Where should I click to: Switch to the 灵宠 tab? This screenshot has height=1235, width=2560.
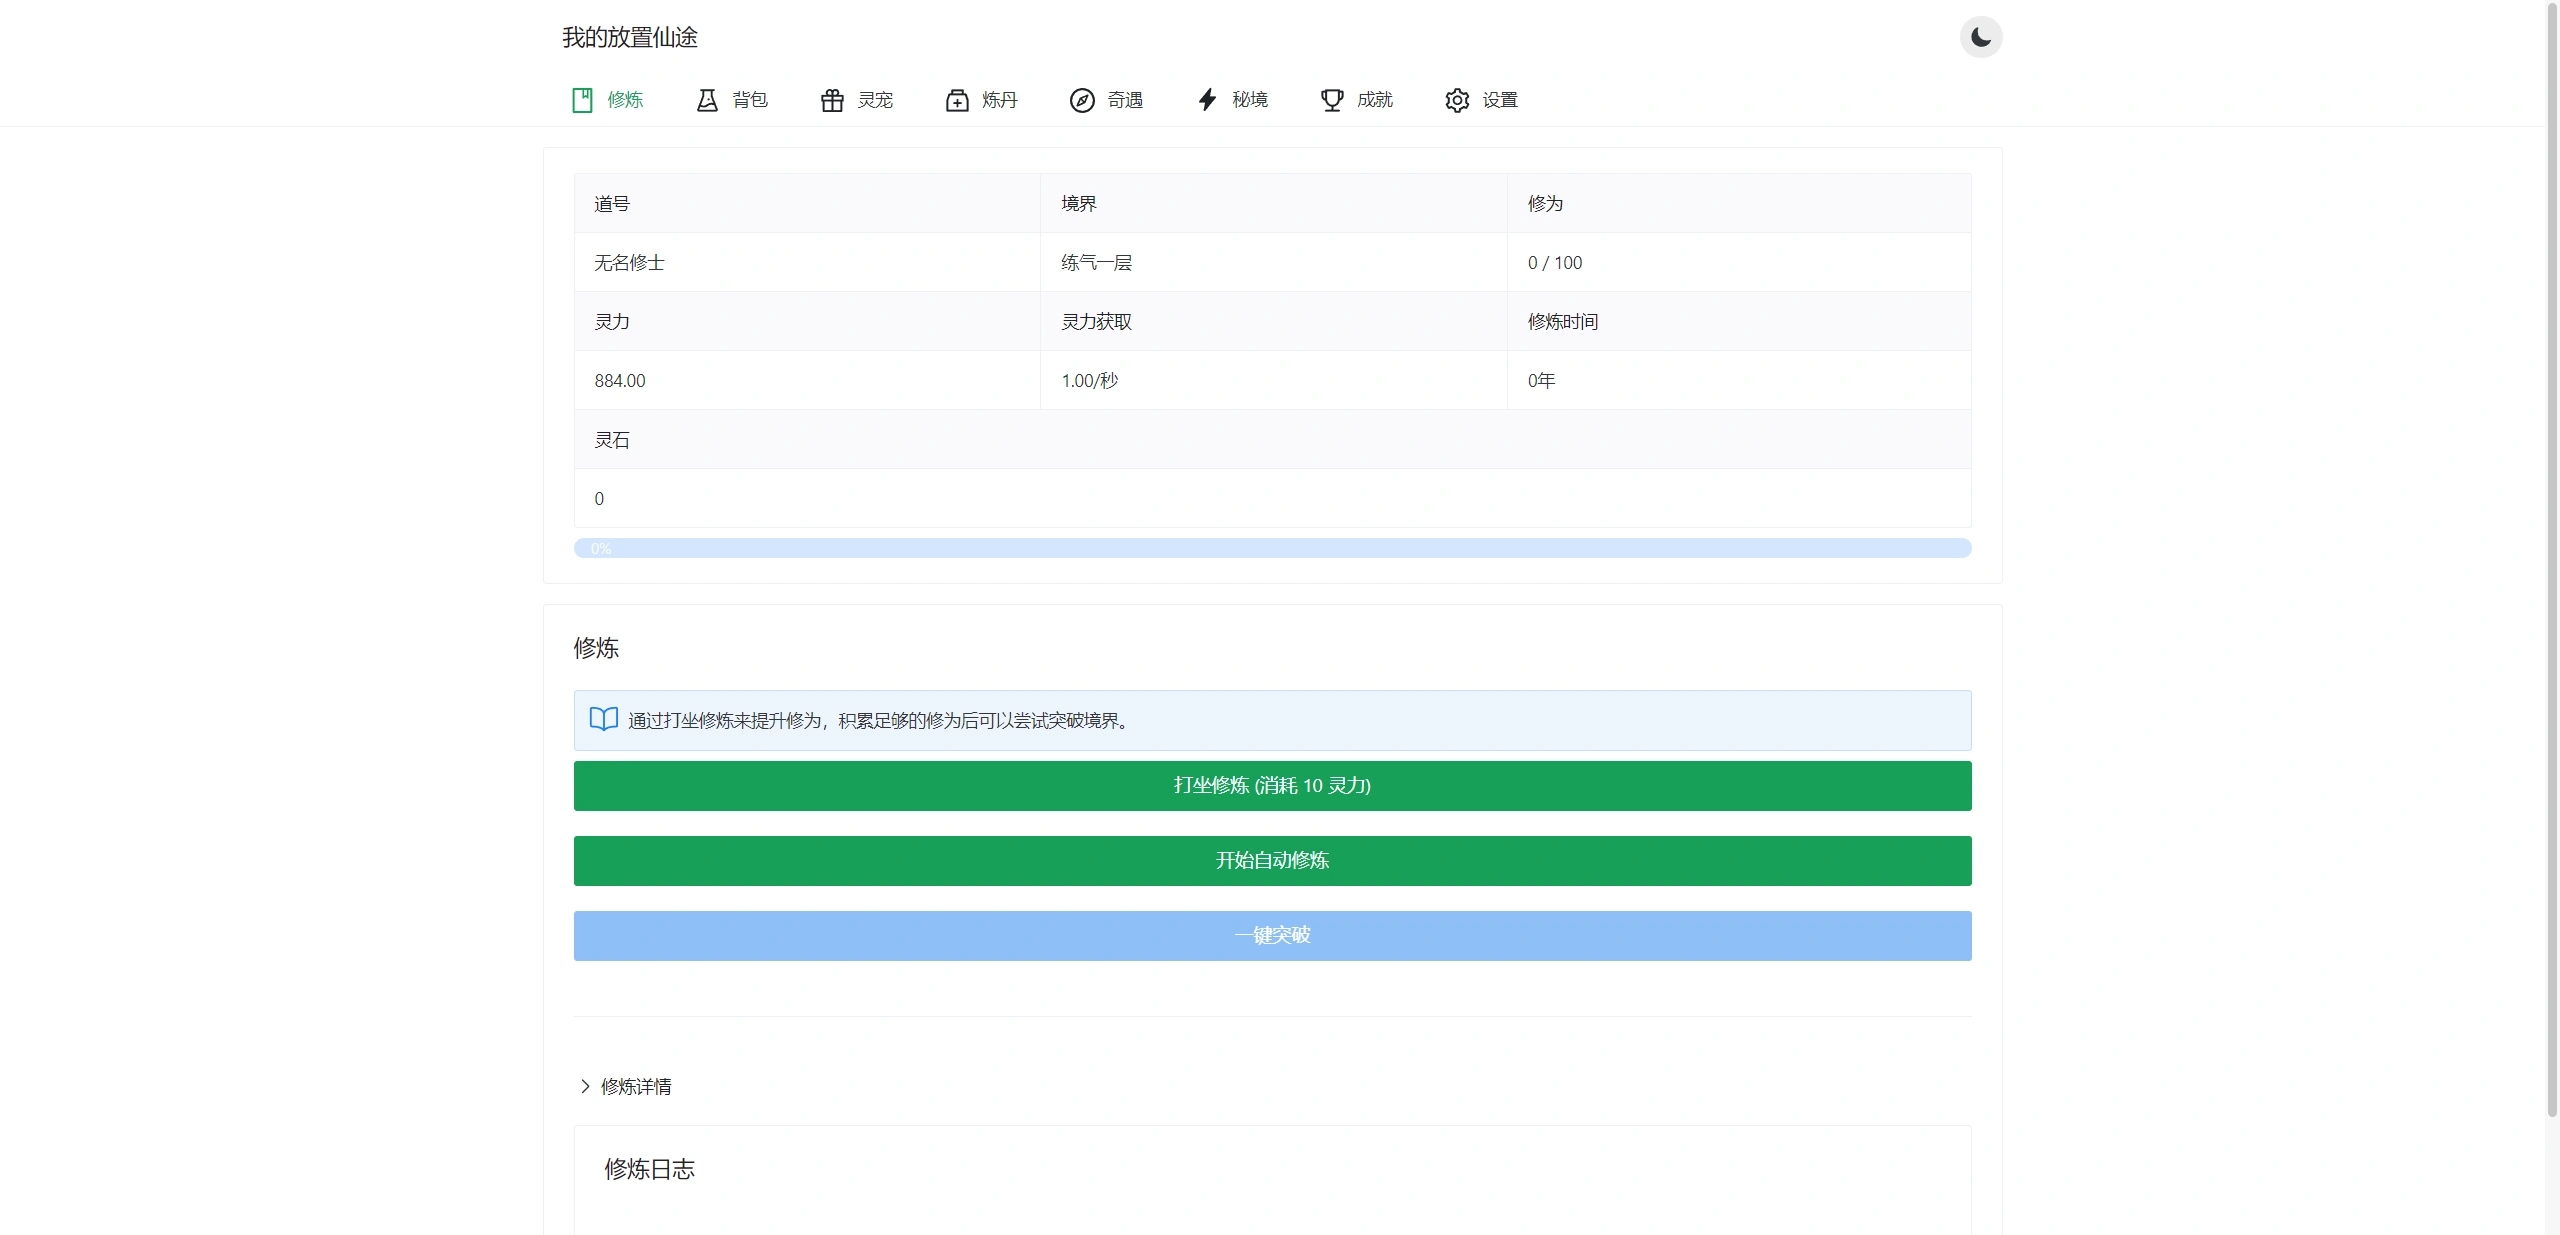[875, 100]
